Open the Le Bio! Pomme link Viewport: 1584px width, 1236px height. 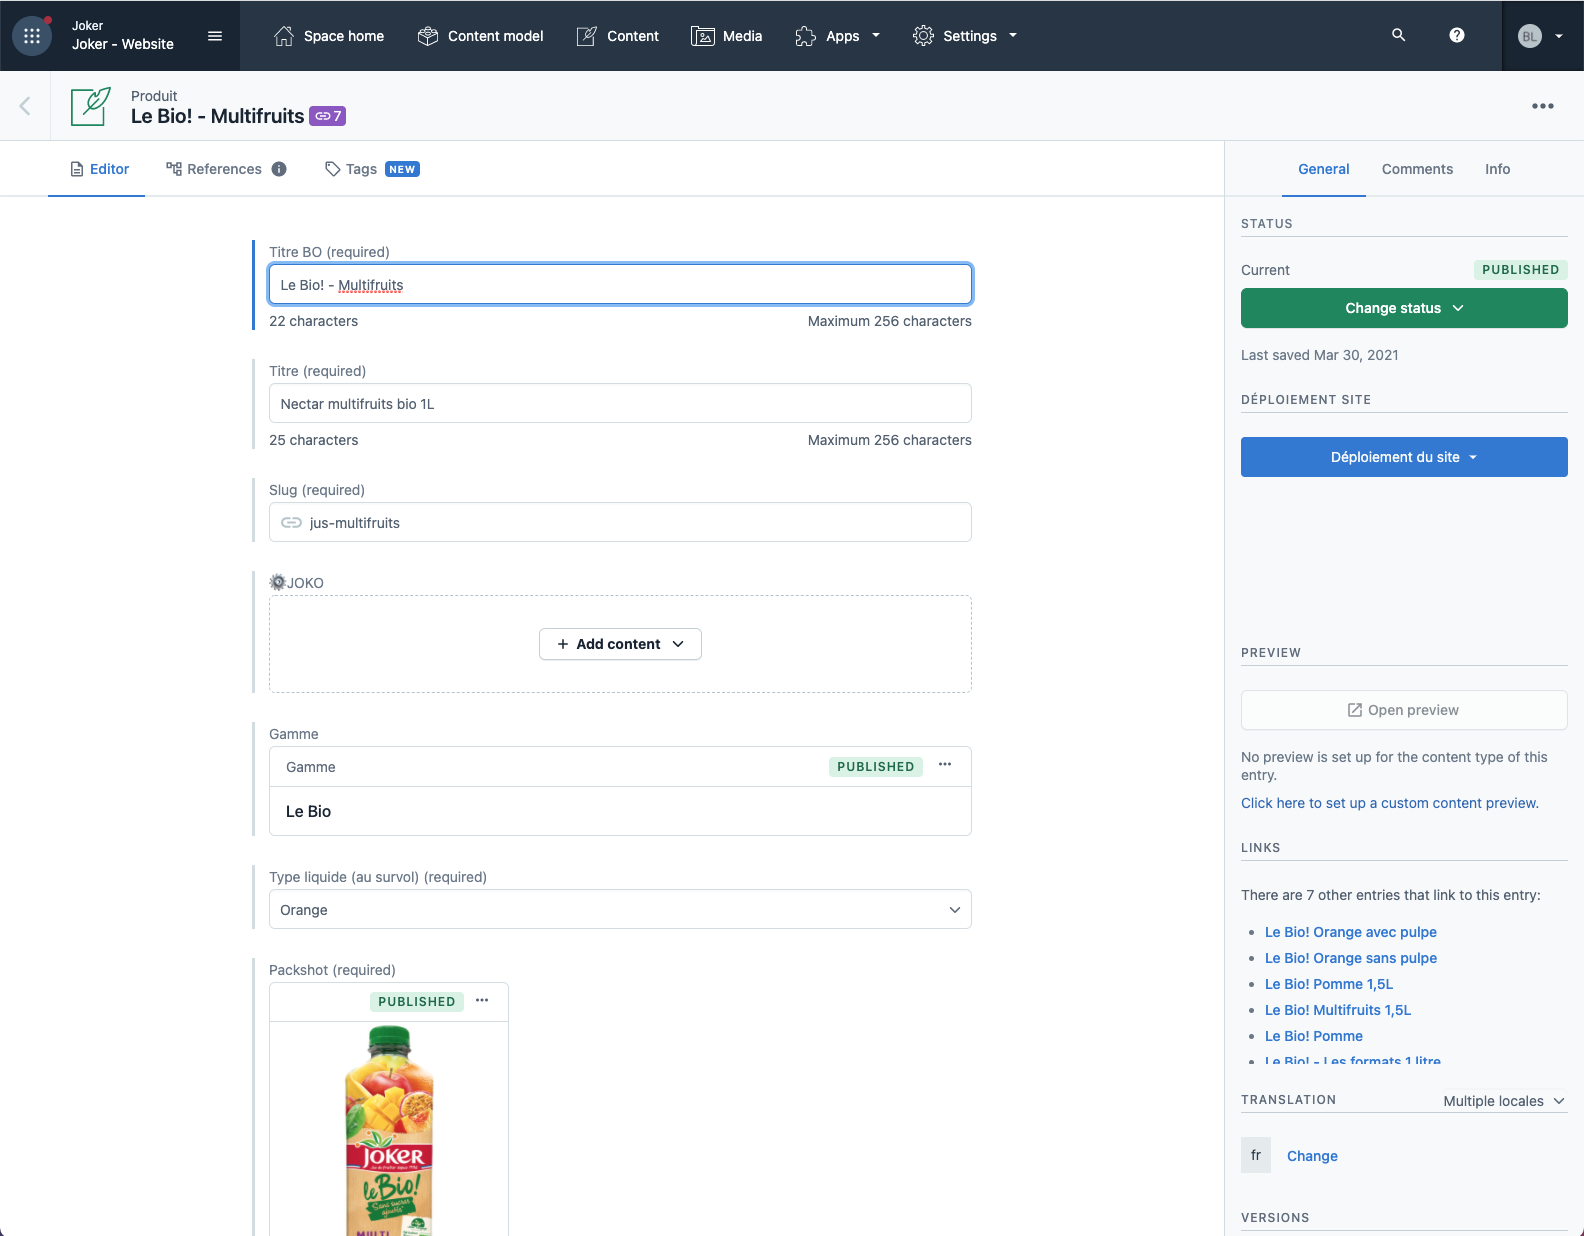click(x=1314, y=1036)
